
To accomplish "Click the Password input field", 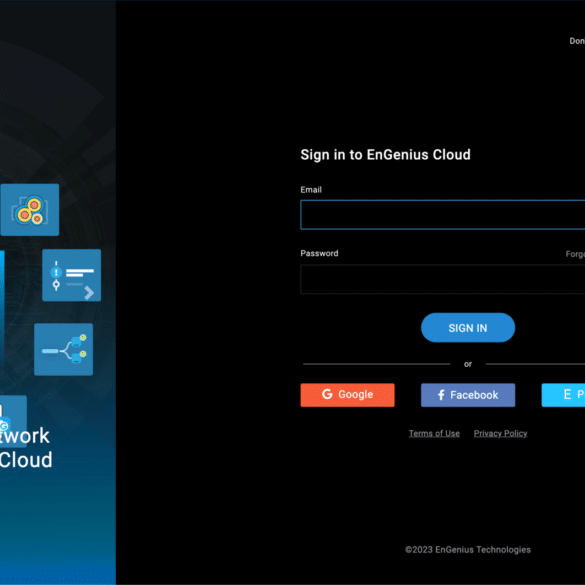I will tap(442, 279).
